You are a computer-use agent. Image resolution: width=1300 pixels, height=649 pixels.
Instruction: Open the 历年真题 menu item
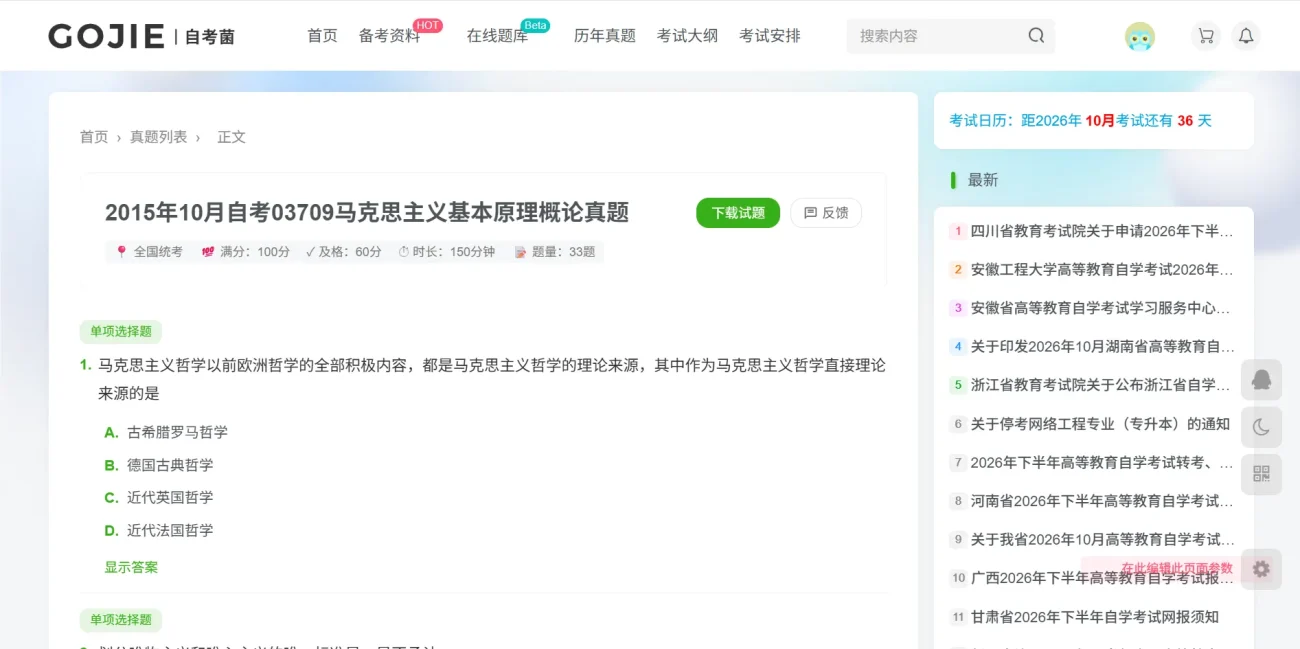coord(605,36)
